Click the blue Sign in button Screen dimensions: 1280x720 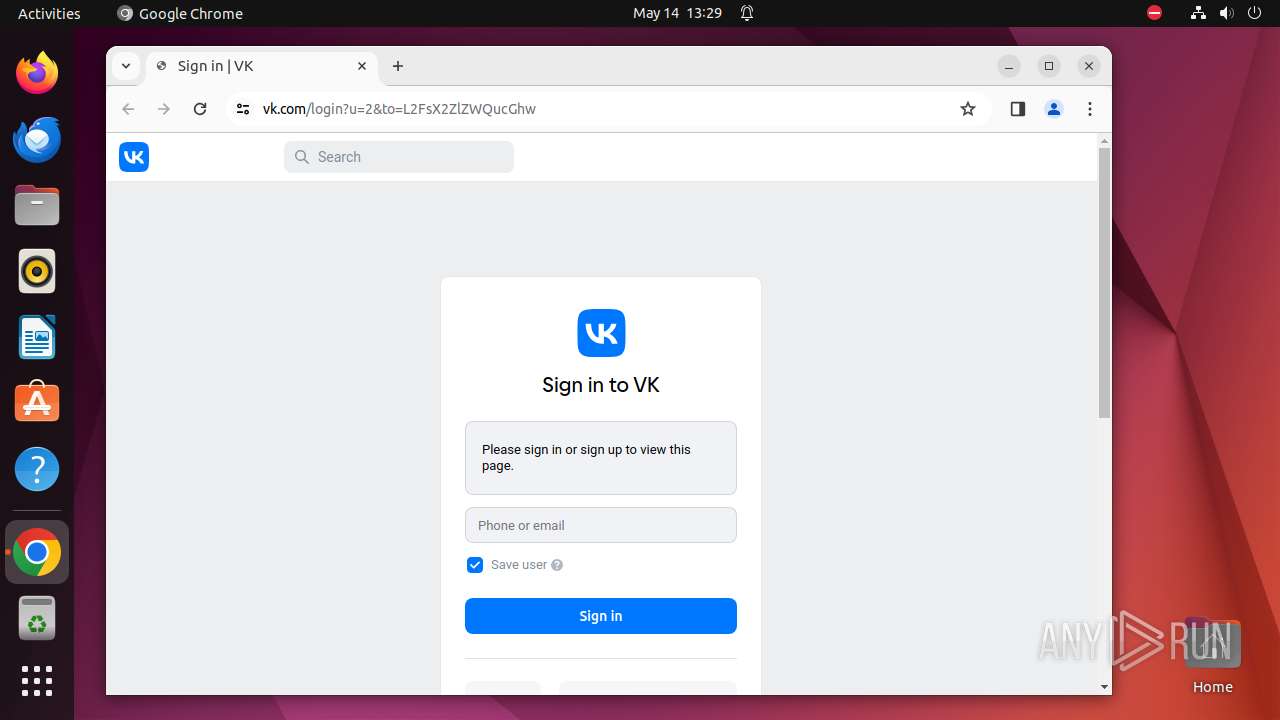click(601, 616)
